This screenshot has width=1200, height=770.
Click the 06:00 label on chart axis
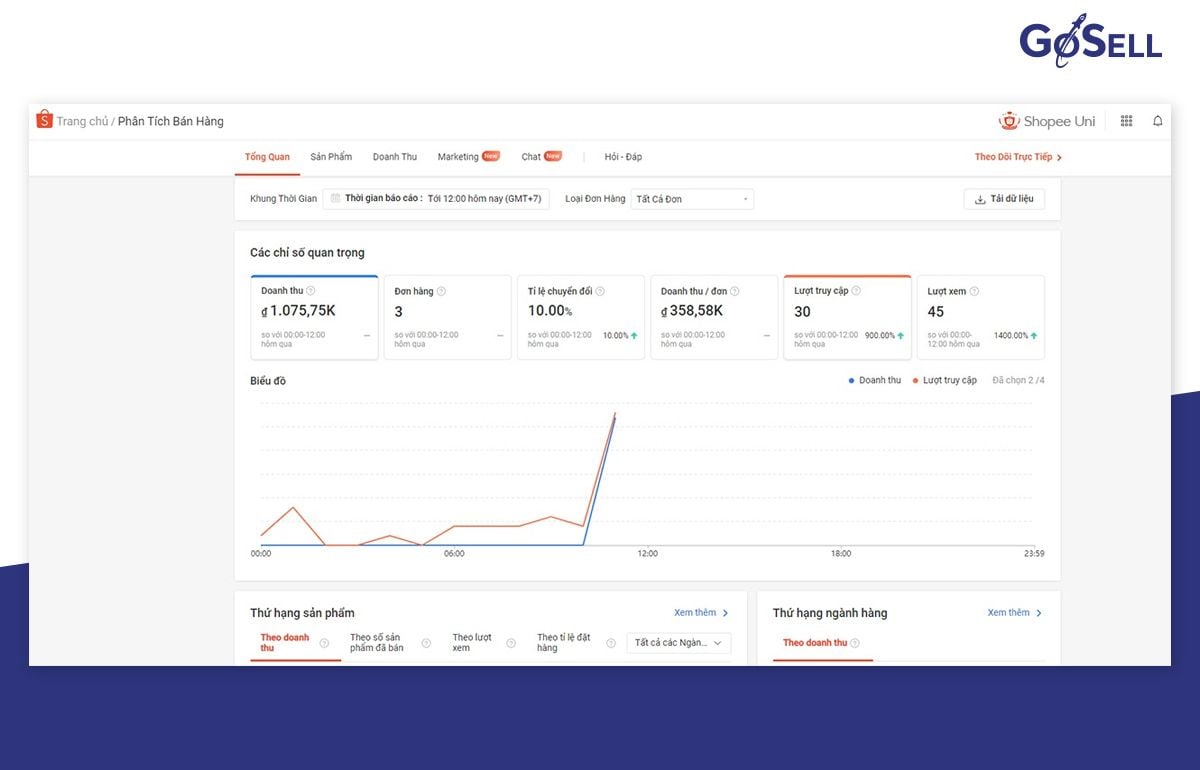pos(454,553)
